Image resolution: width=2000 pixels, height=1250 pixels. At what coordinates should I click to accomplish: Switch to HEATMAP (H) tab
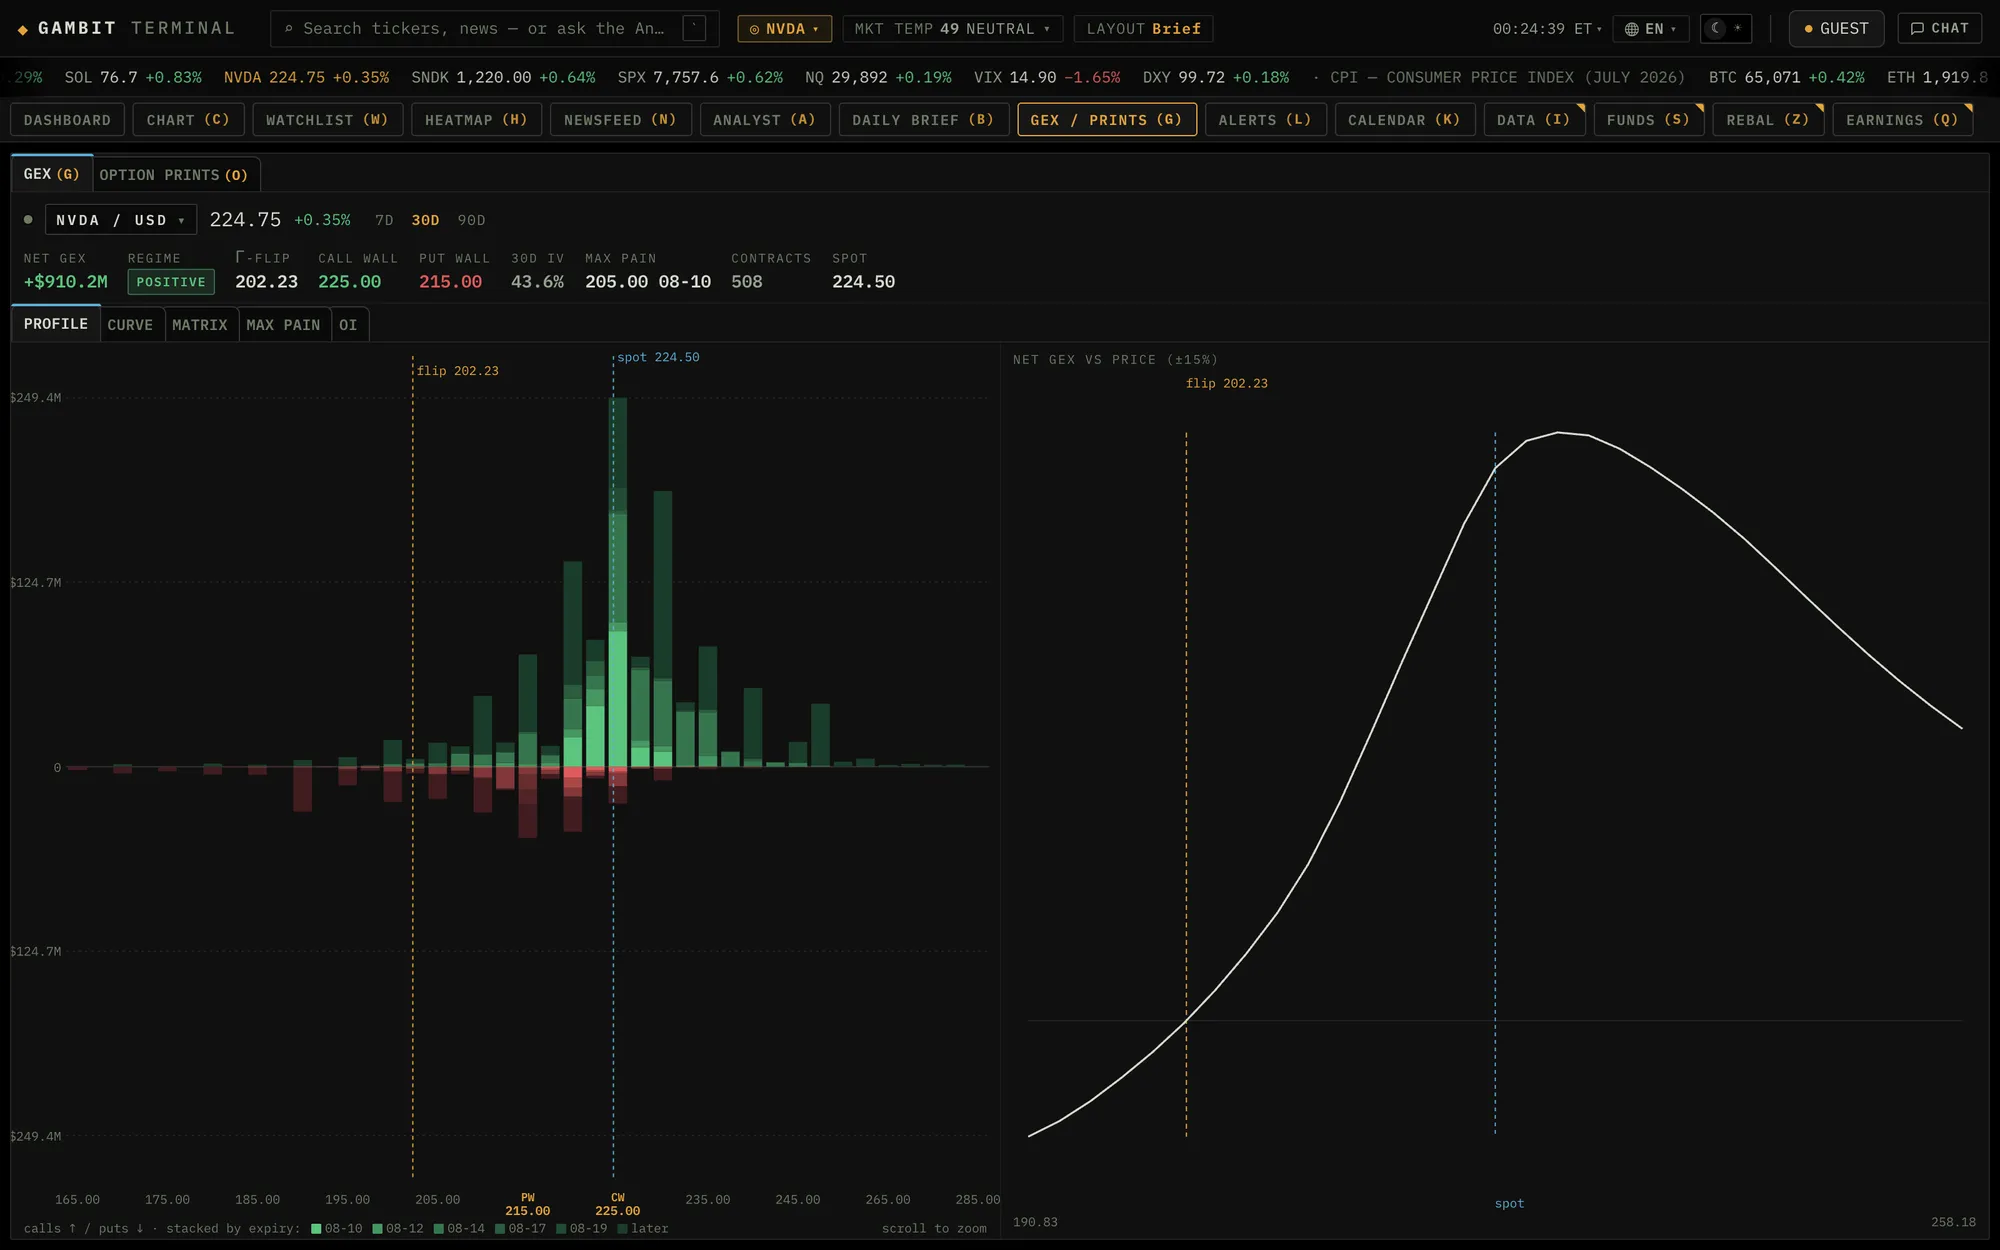(x=476, y=120)
